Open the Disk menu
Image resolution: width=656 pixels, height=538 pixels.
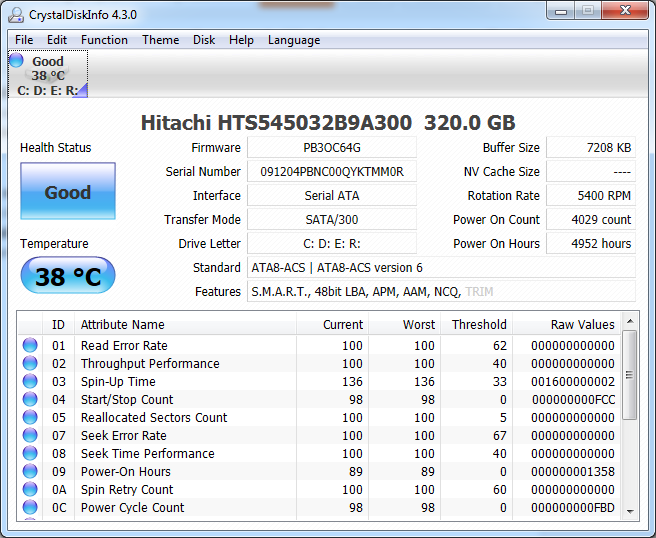coord(204,40)
